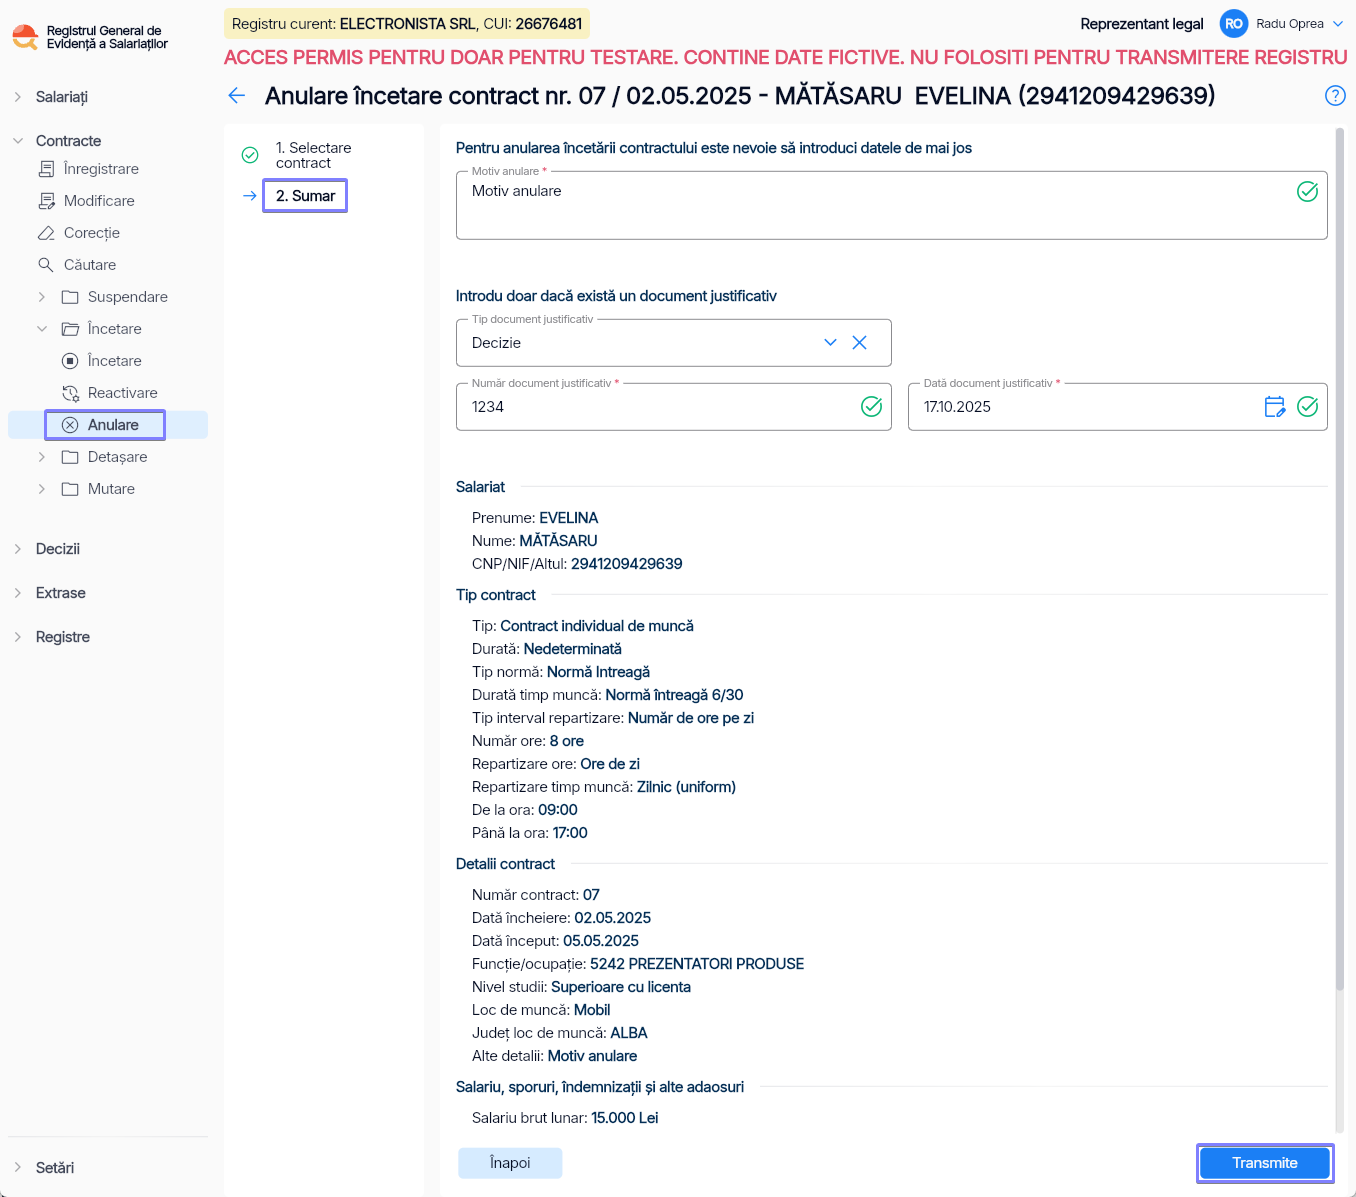
Task: Click the summary panel vertical scrollbar
Action: click(x=1340, y=560)
